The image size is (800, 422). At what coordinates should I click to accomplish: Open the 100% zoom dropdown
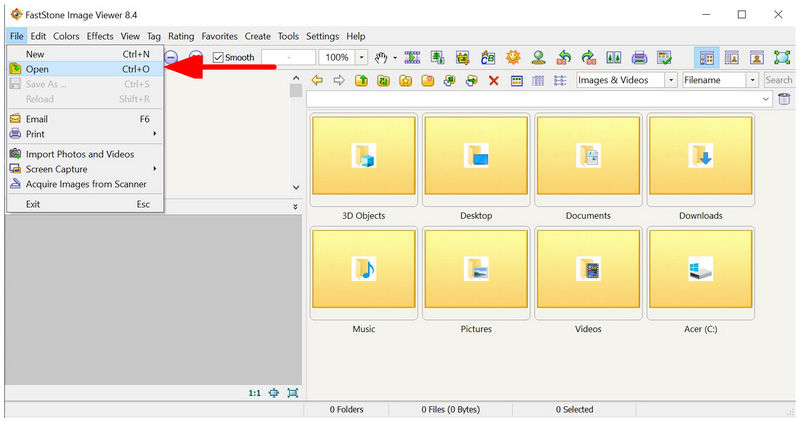point(362,58)
